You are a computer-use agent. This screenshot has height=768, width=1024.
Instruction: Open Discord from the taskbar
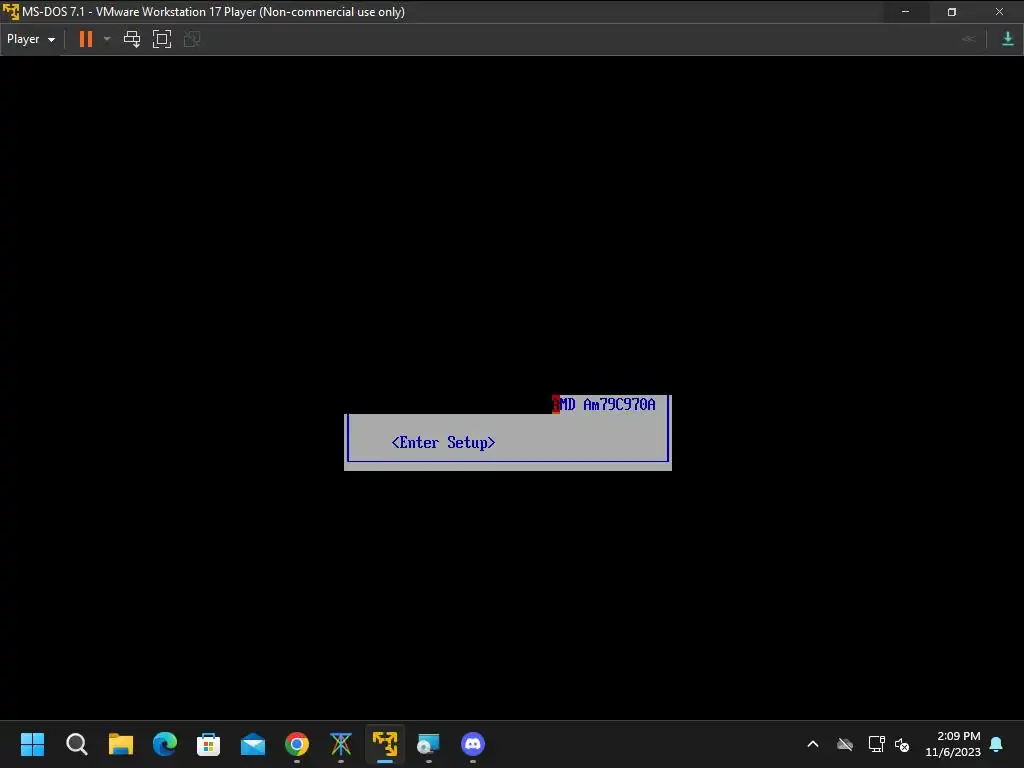click(473, 744)
